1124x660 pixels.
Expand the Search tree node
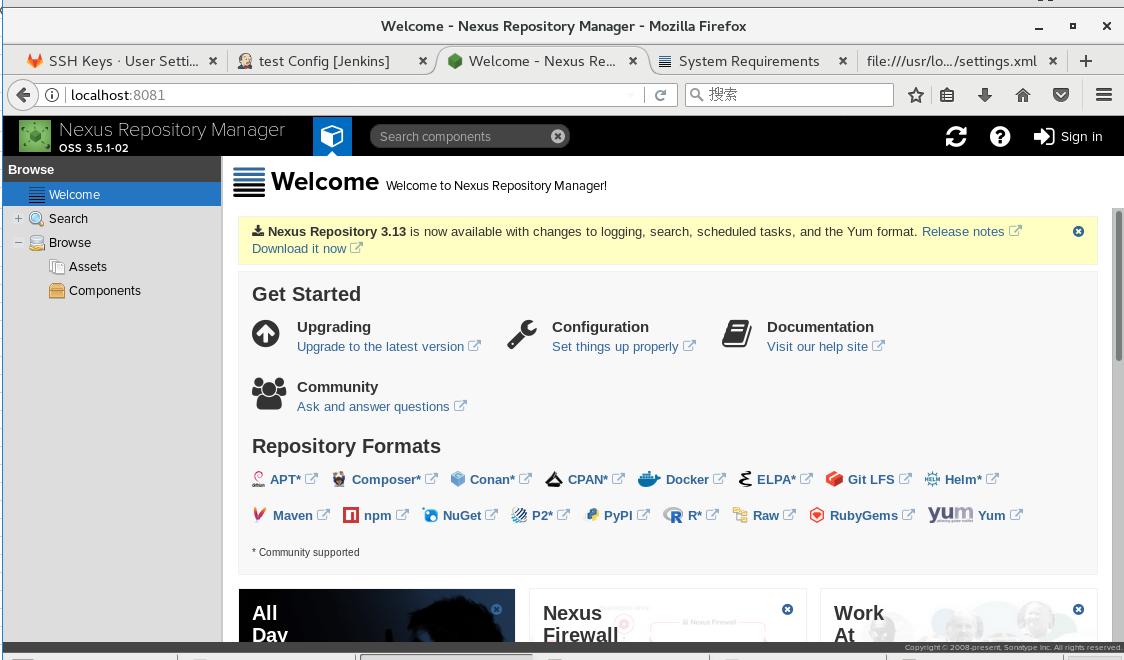(19, 219)
